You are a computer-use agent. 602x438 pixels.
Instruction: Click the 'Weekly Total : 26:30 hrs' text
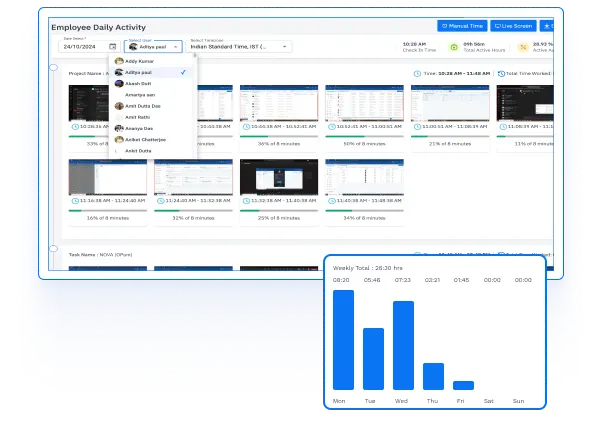click(367, 268)
